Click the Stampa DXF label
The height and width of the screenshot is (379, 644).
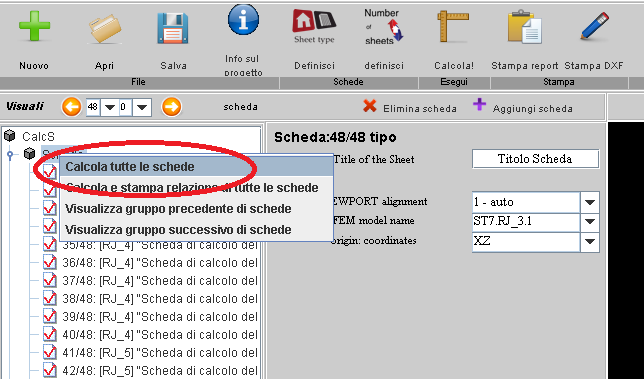[594, 66]
